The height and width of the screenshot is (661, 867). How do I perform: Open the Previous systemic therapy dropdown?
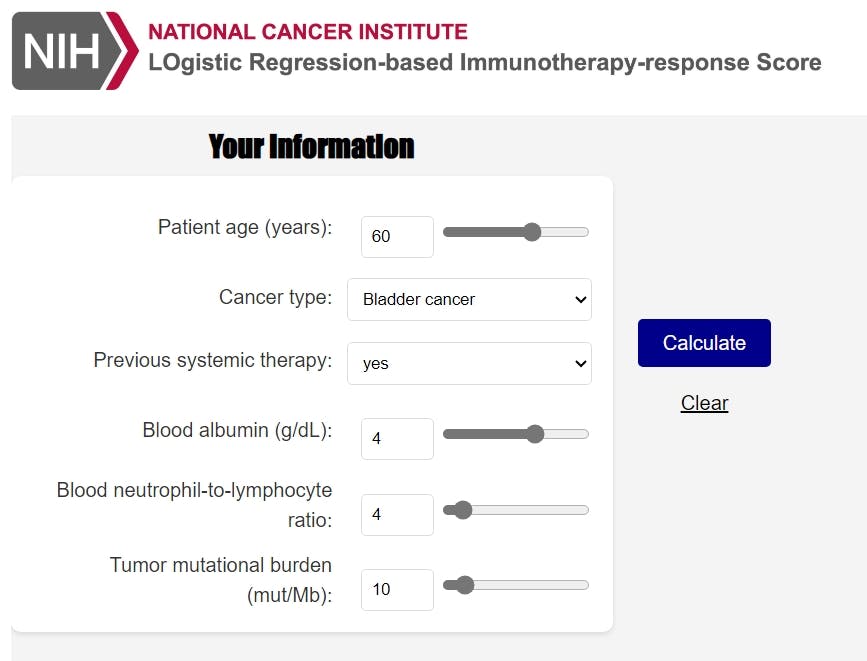pos(468,363)
